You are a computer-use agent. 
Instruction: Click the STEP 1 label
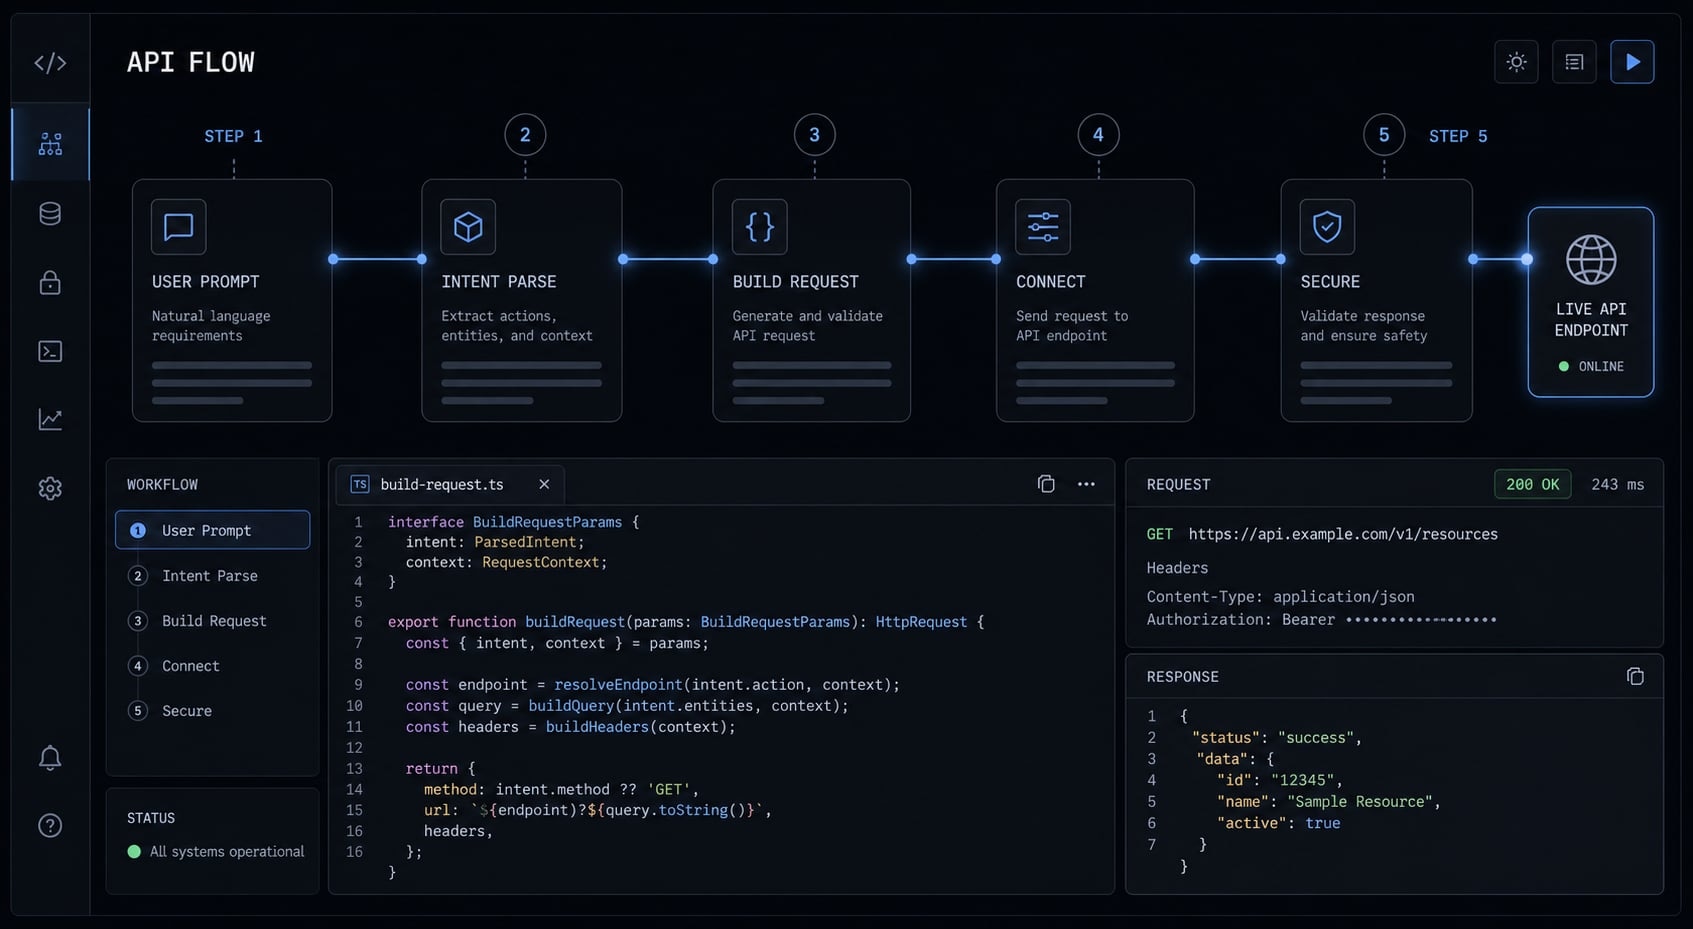233,136
